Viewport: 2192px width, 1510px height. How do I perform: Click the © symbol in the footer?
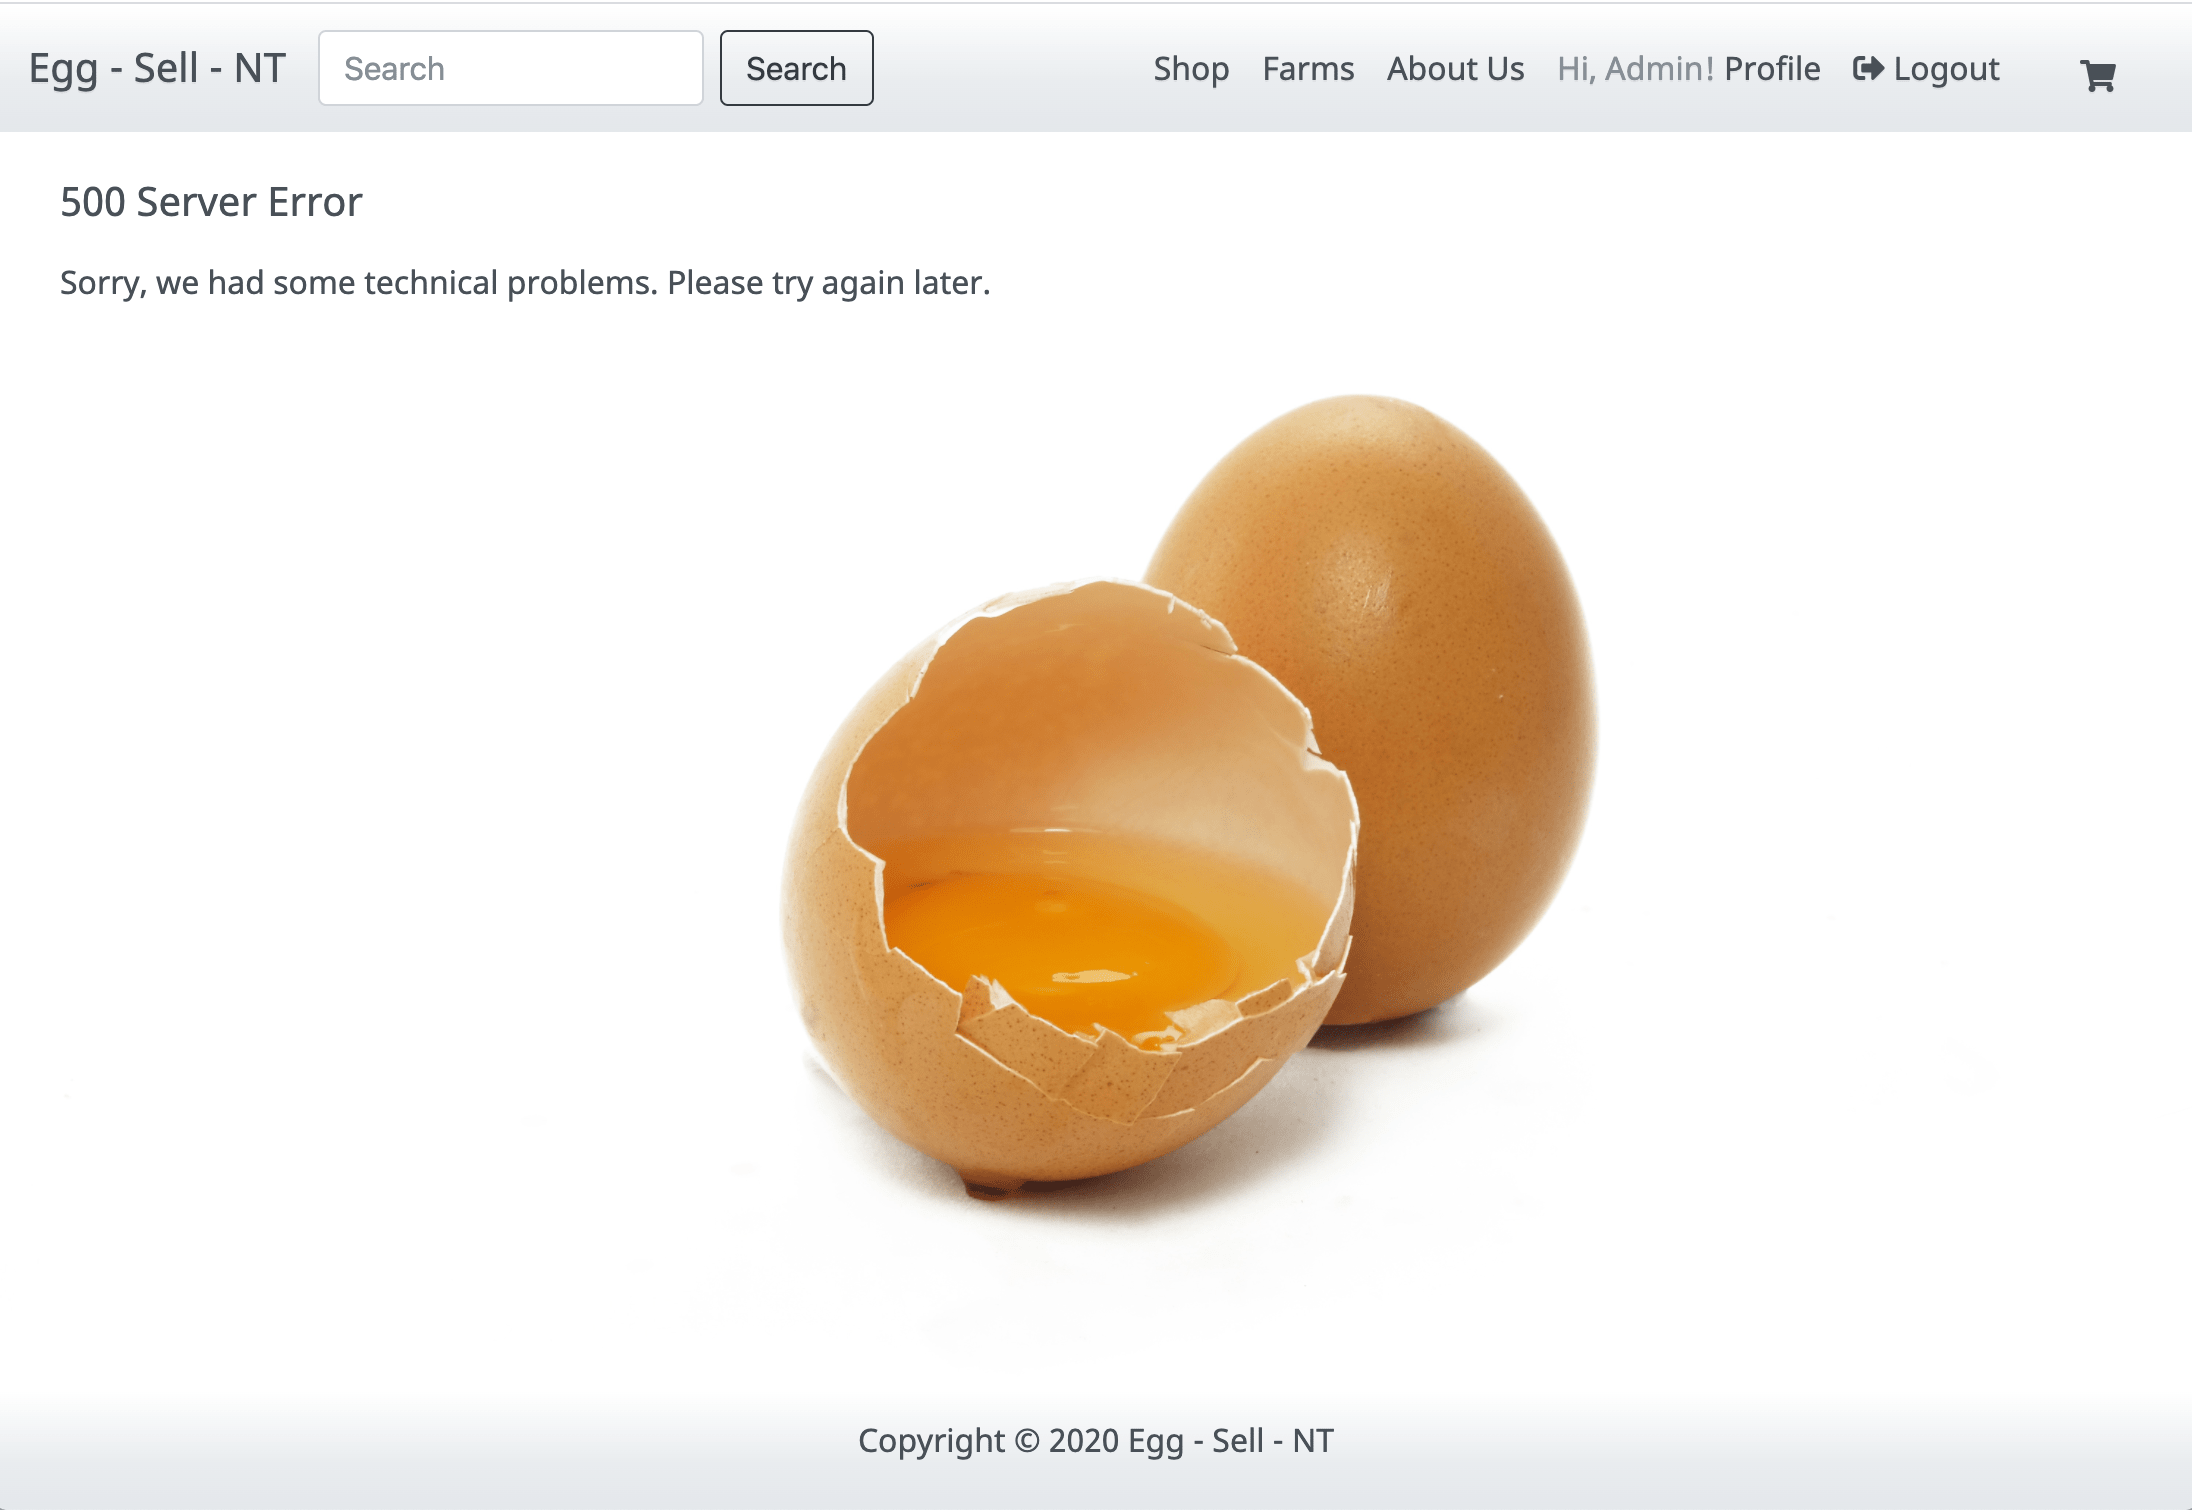(1027, 1441)
